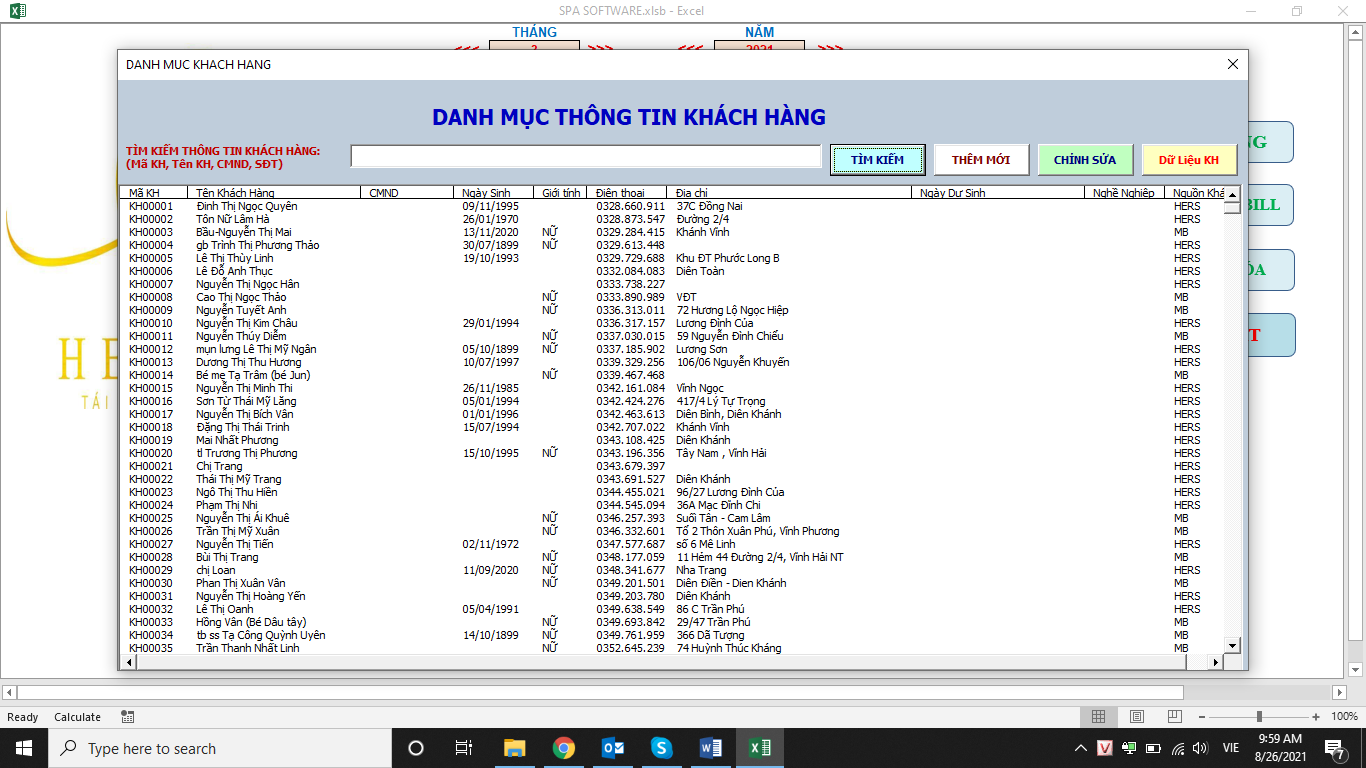Open Task View on the taskbar

pyautogui.click(x=464, y=748)
